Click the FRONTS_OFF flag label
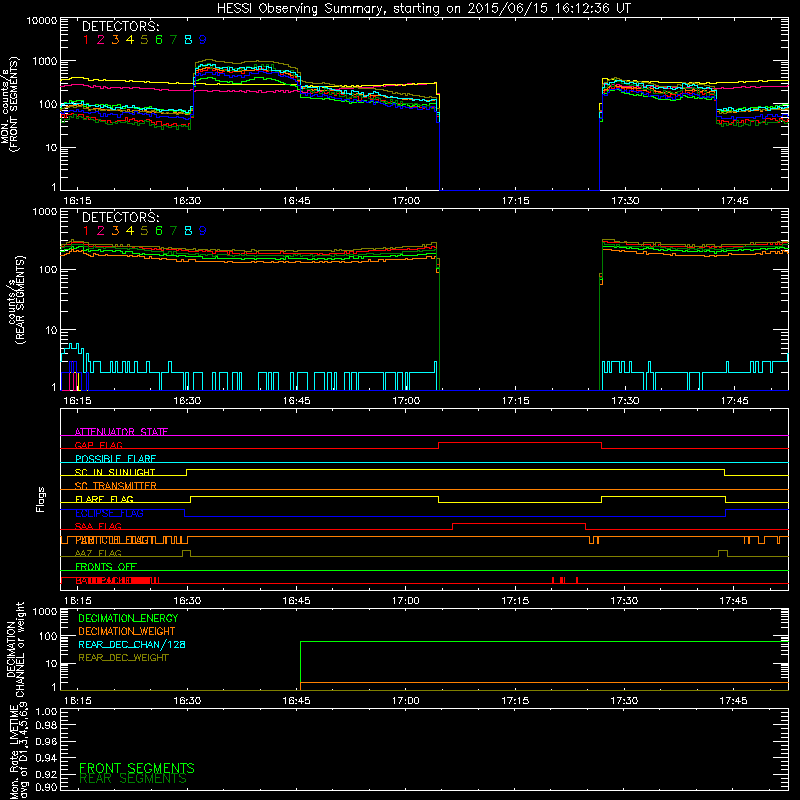The width and height of the screenshot is (800, 800). coord(106,566)
